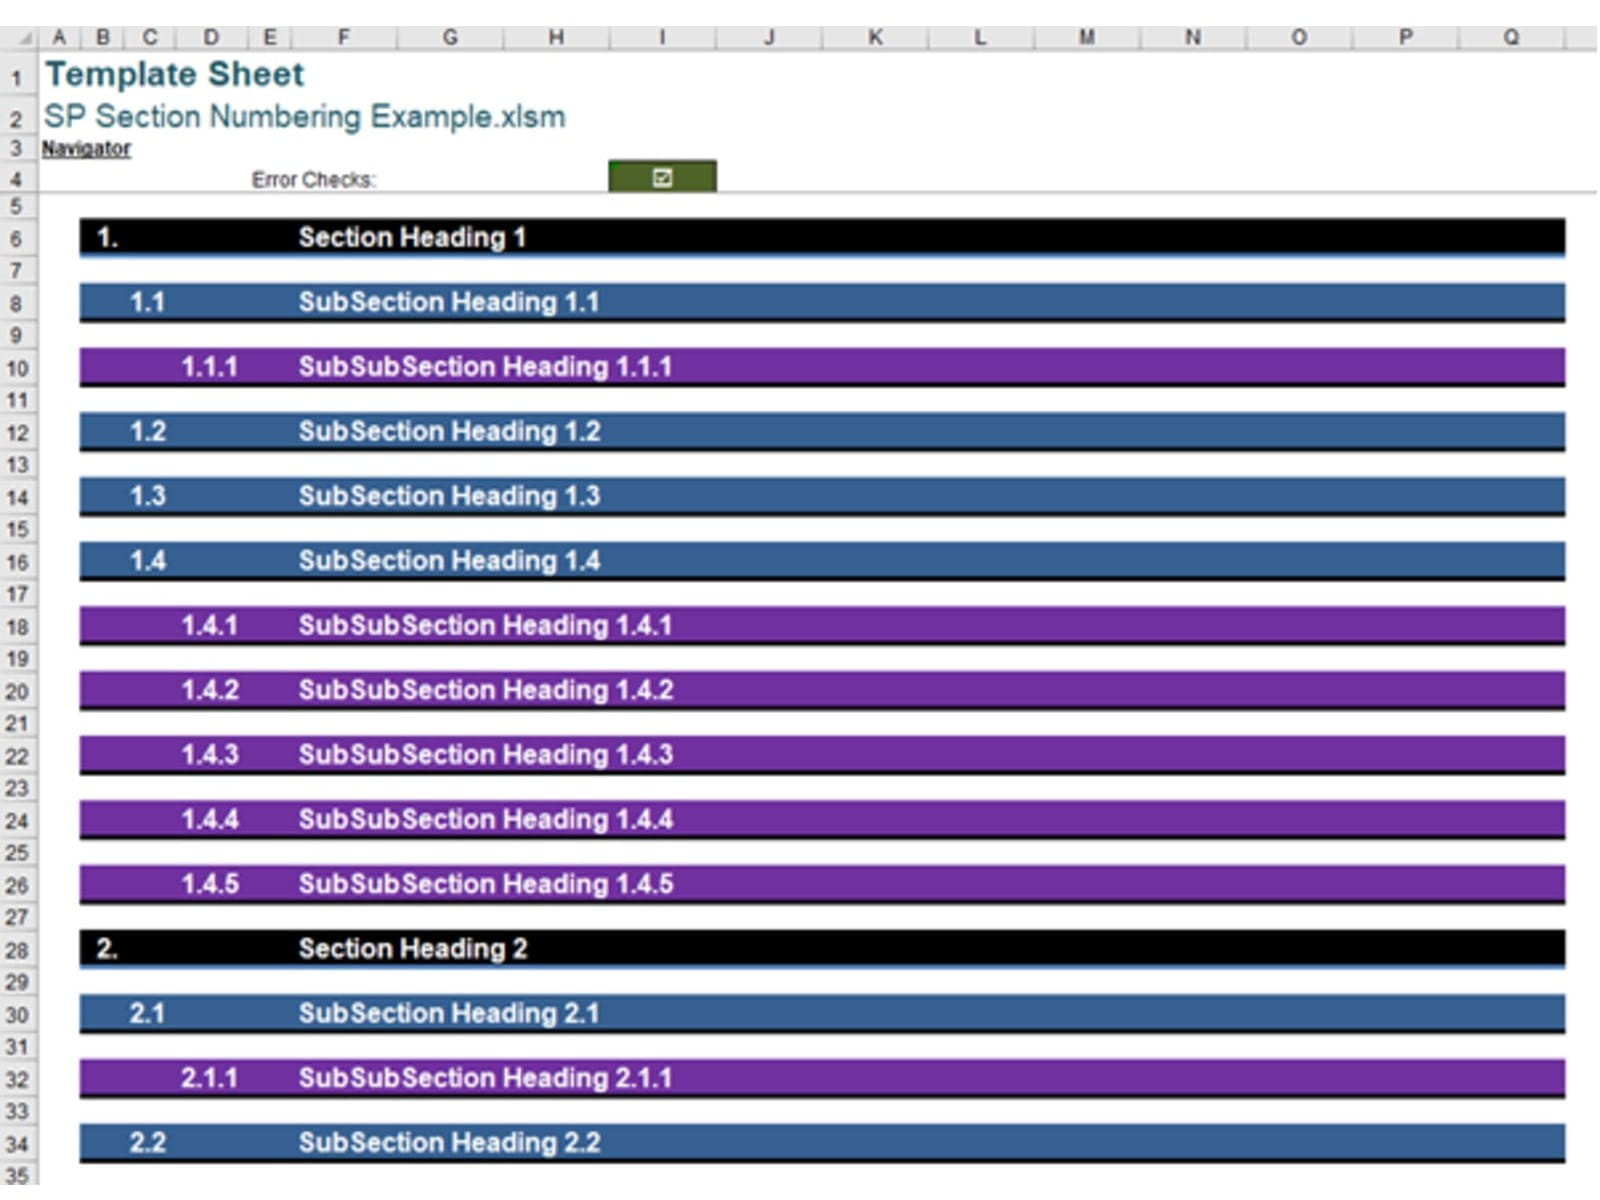Select SubSection Heading 1.1 text
1600x1200 pixels.
tap(448, 302)
